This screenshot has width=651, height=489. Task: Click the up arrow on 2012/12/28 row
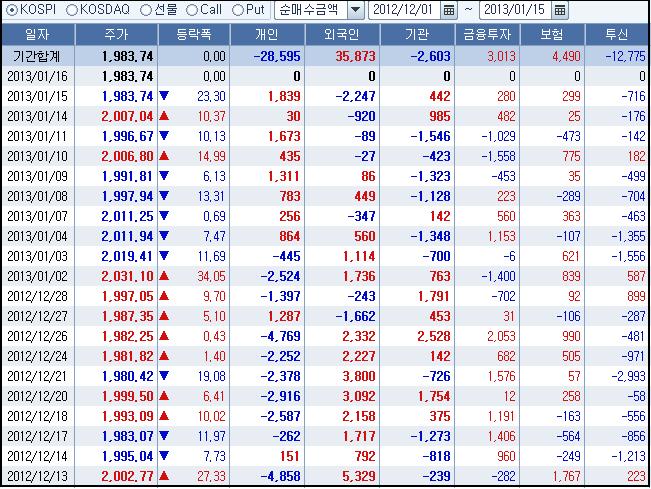click(164, 296)
